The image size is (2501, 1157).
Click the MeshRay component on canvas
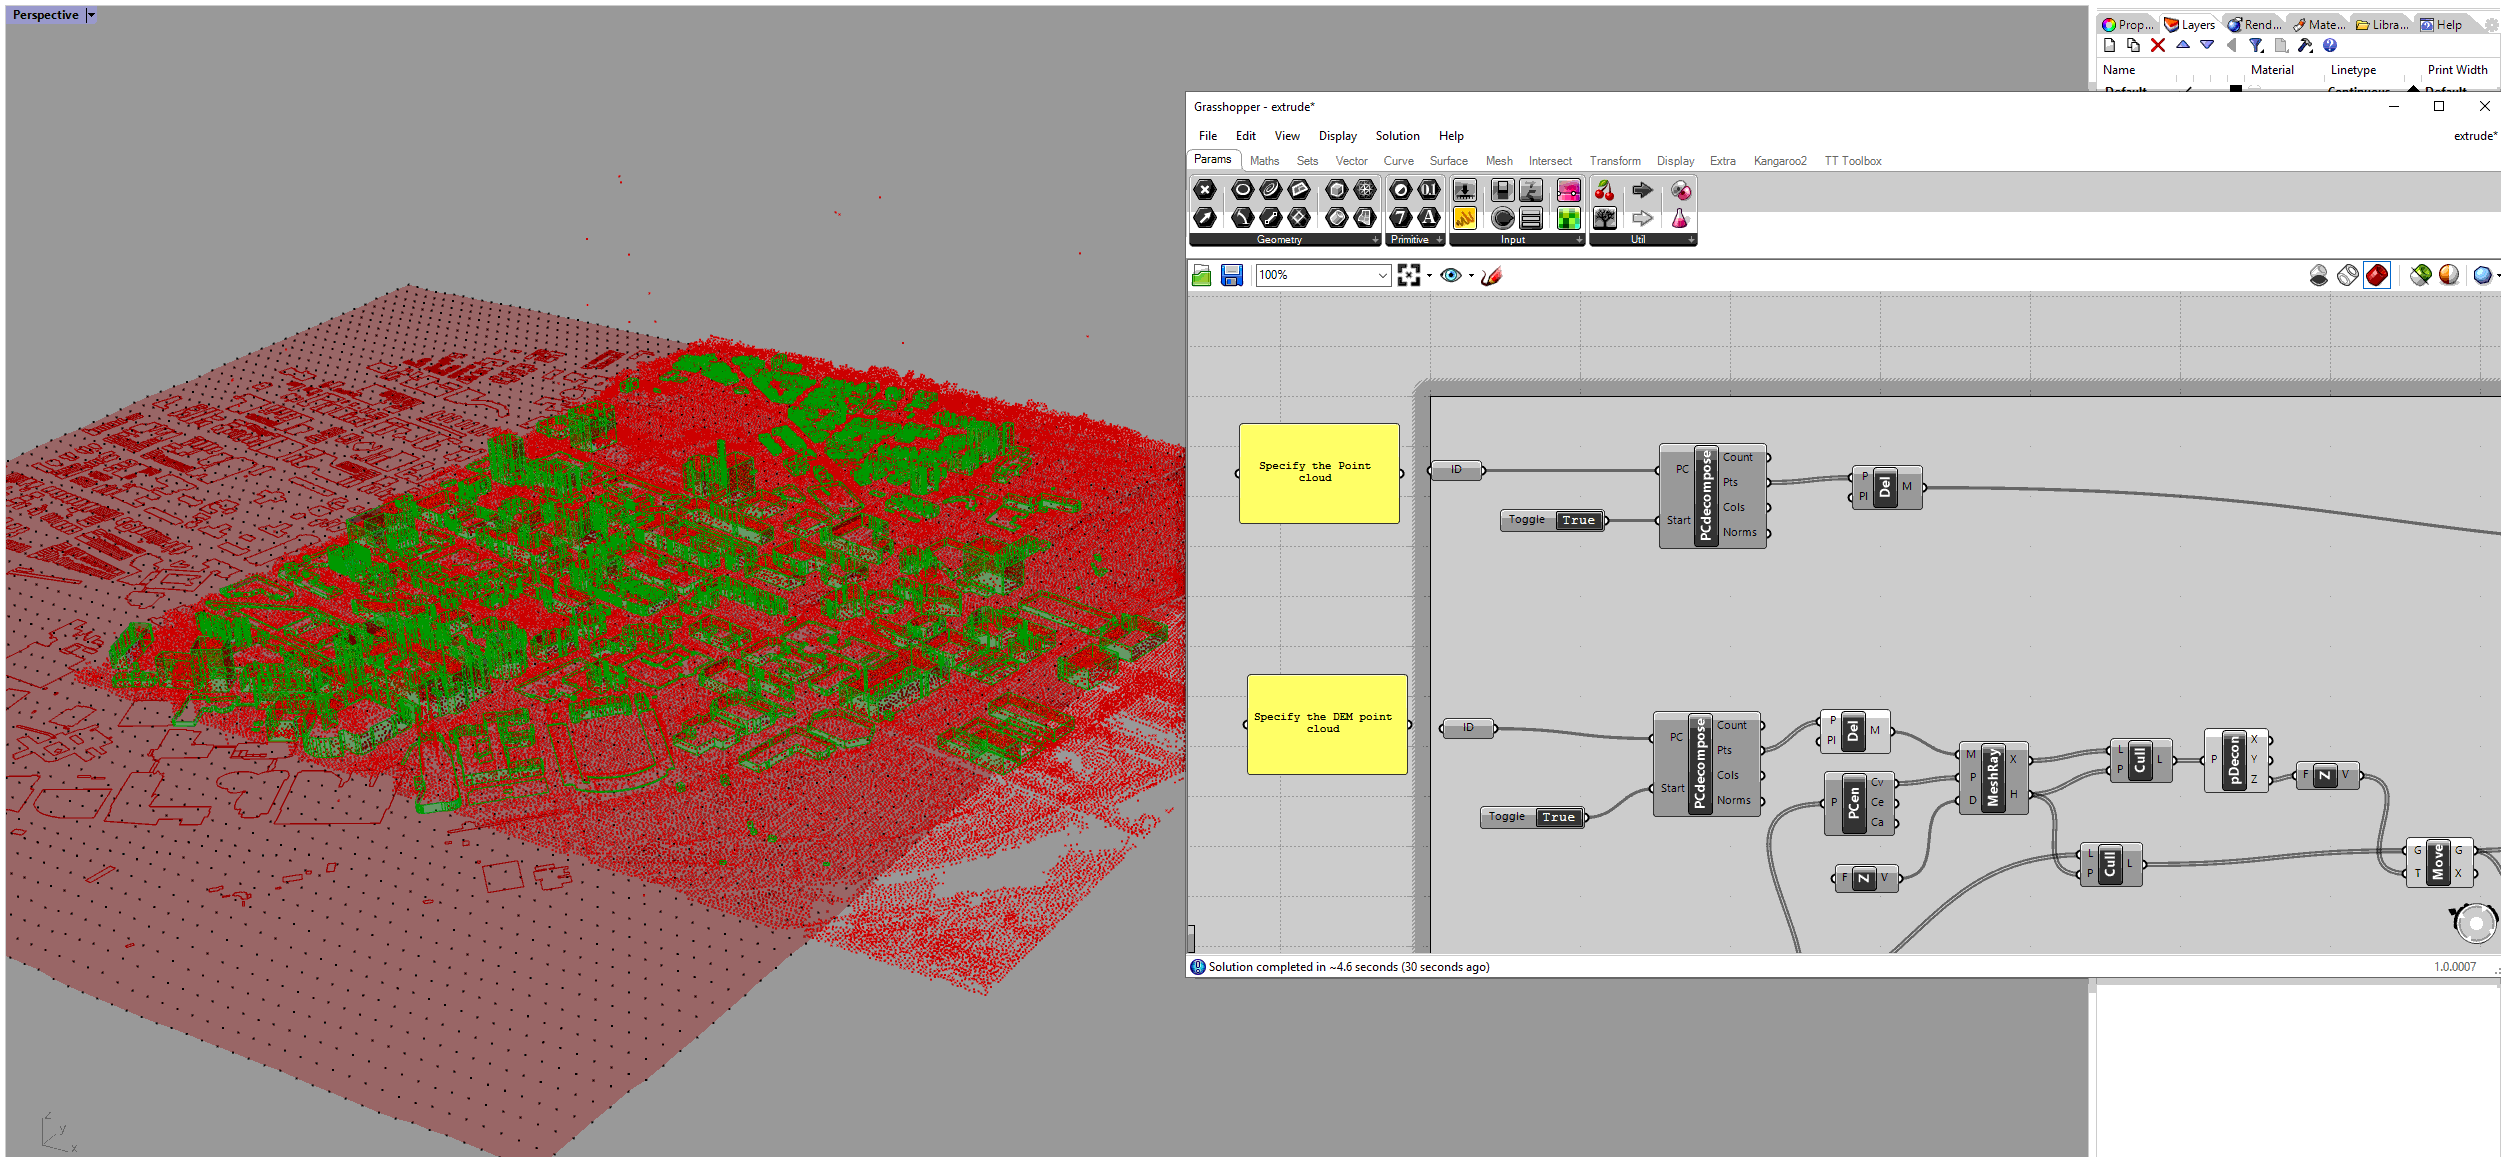1992,778
